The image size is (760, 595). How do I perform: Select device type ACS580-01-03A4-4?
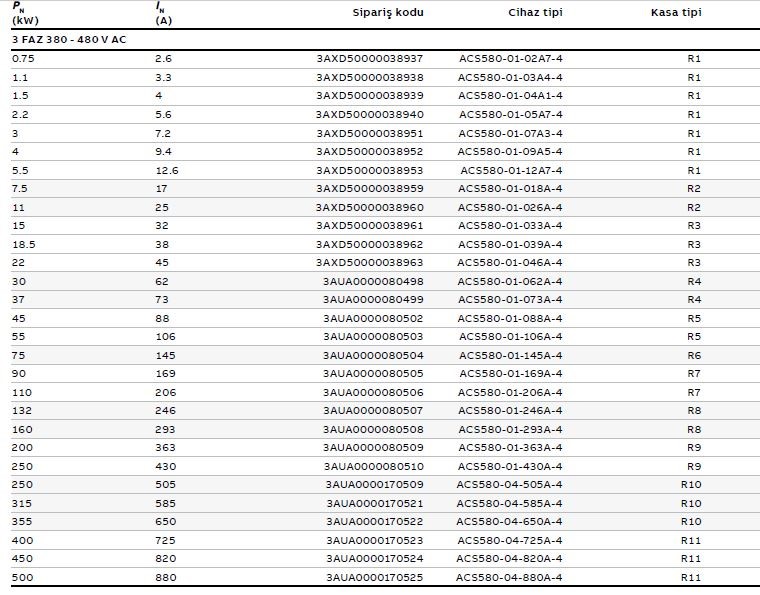coord(510,78)
